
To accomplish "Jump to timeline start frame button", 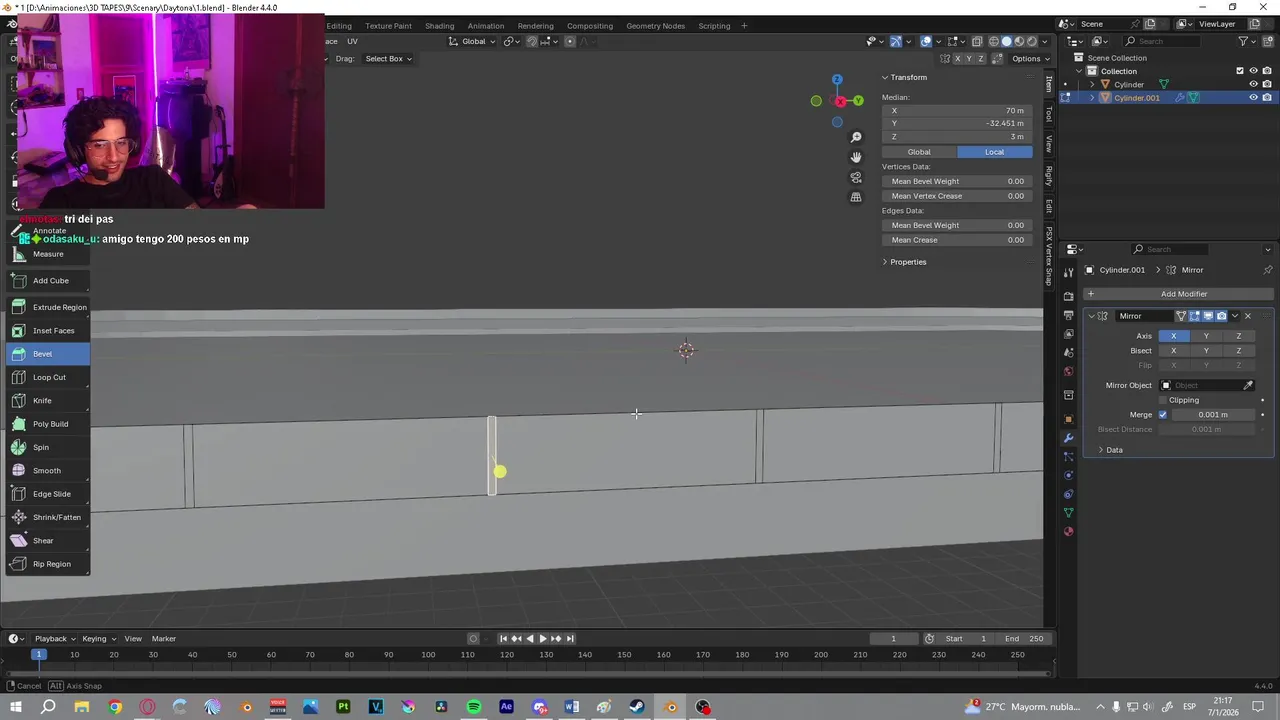I will coord(503,638).
